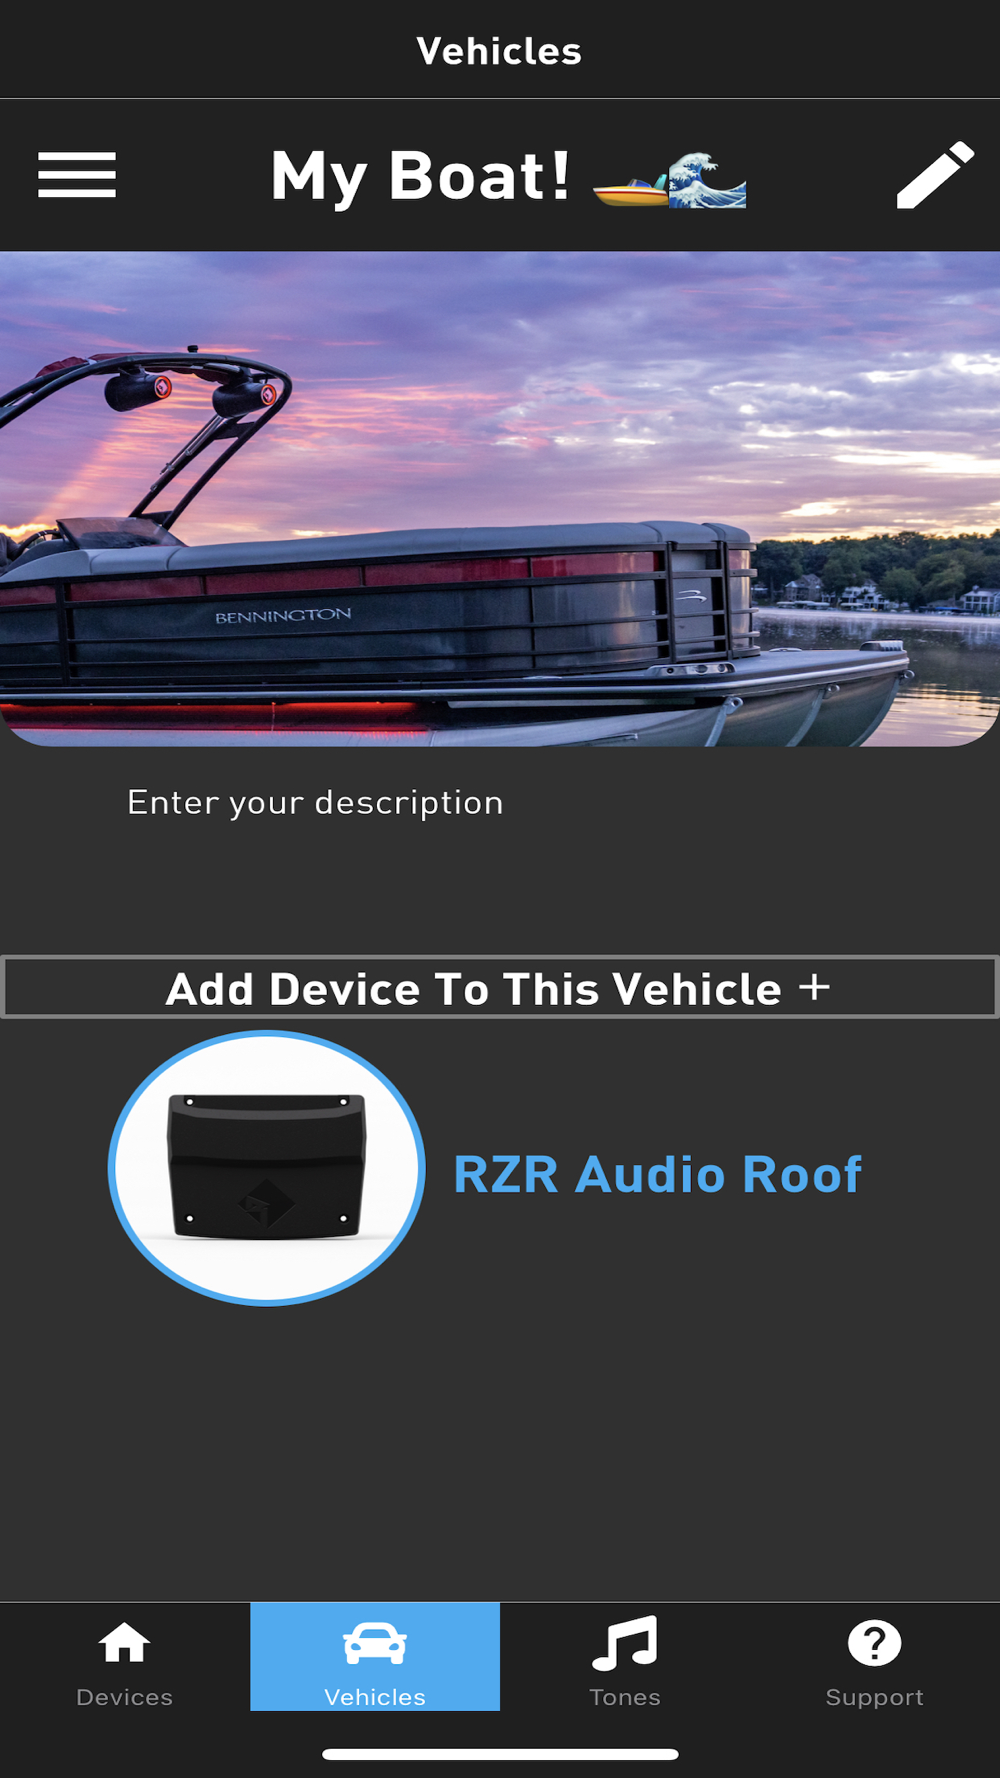Tap the question mark Support icon
The image size is (1000, 1778).
click(875, 1643)
